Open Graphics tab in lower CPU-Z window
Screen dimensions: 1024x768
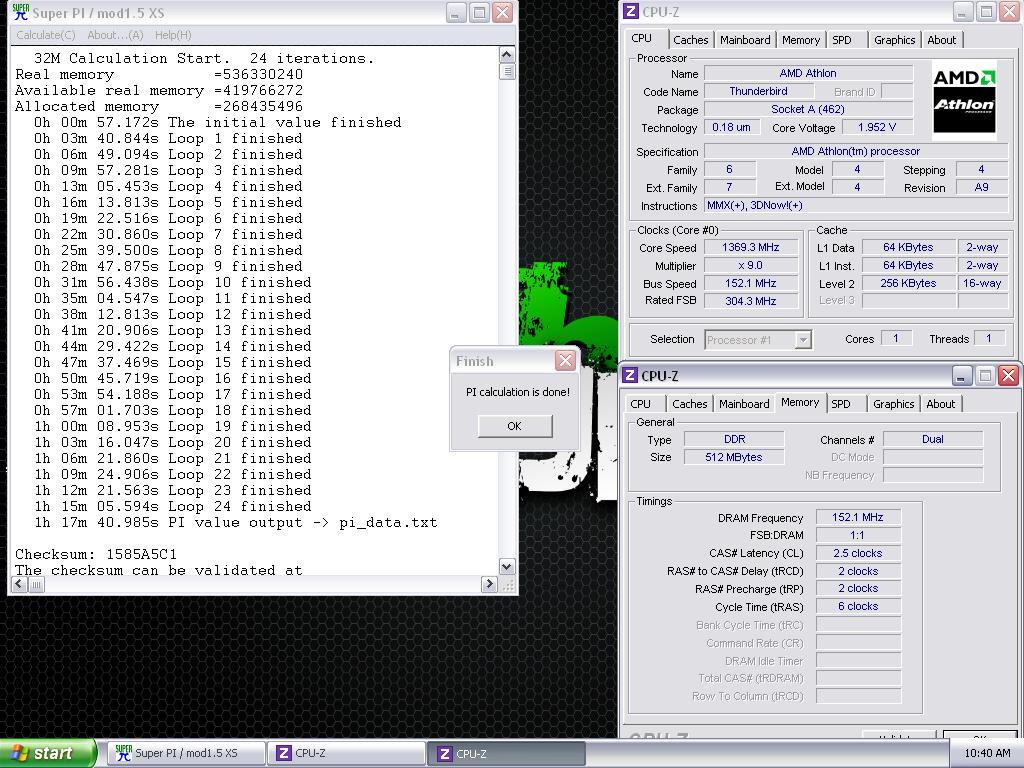click(893, 404)
